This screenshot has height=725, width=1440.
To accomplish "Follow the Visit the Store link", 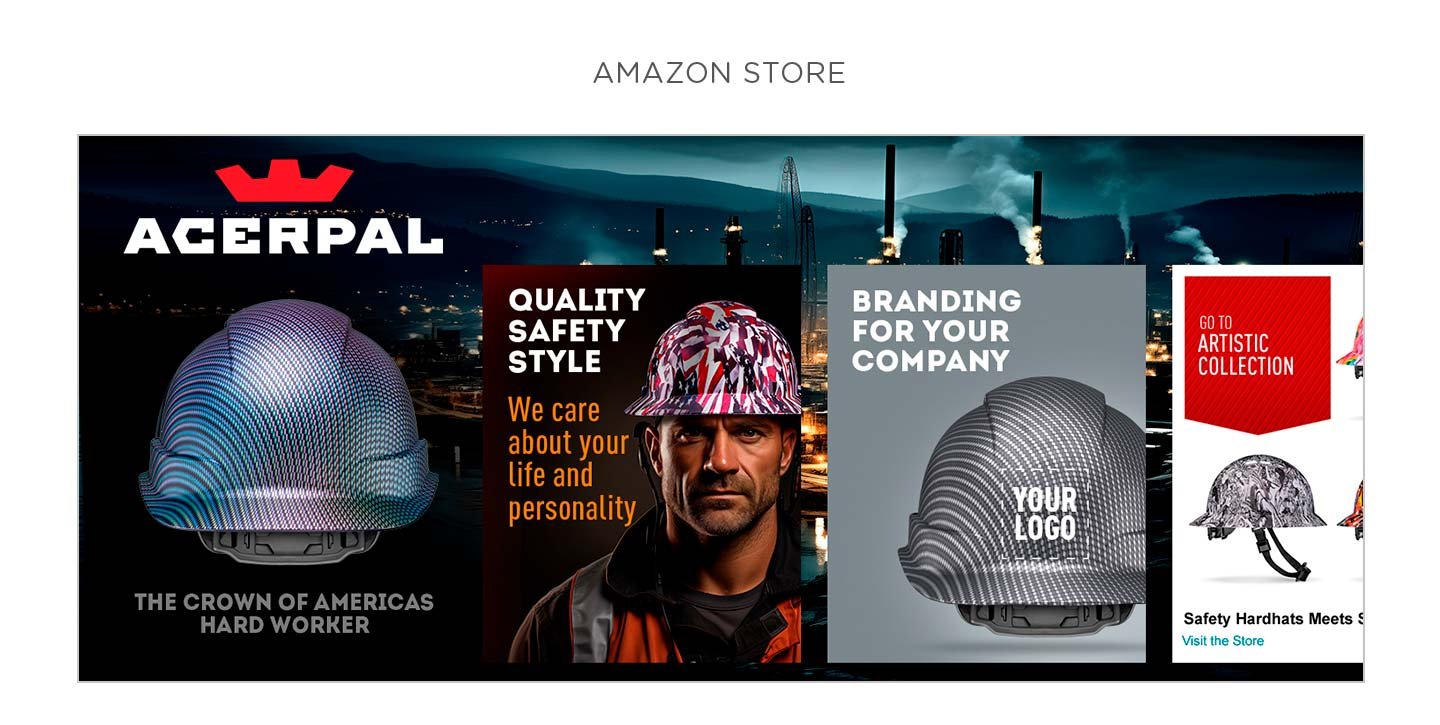I will pyautogui.click(x=1222, y=641).
